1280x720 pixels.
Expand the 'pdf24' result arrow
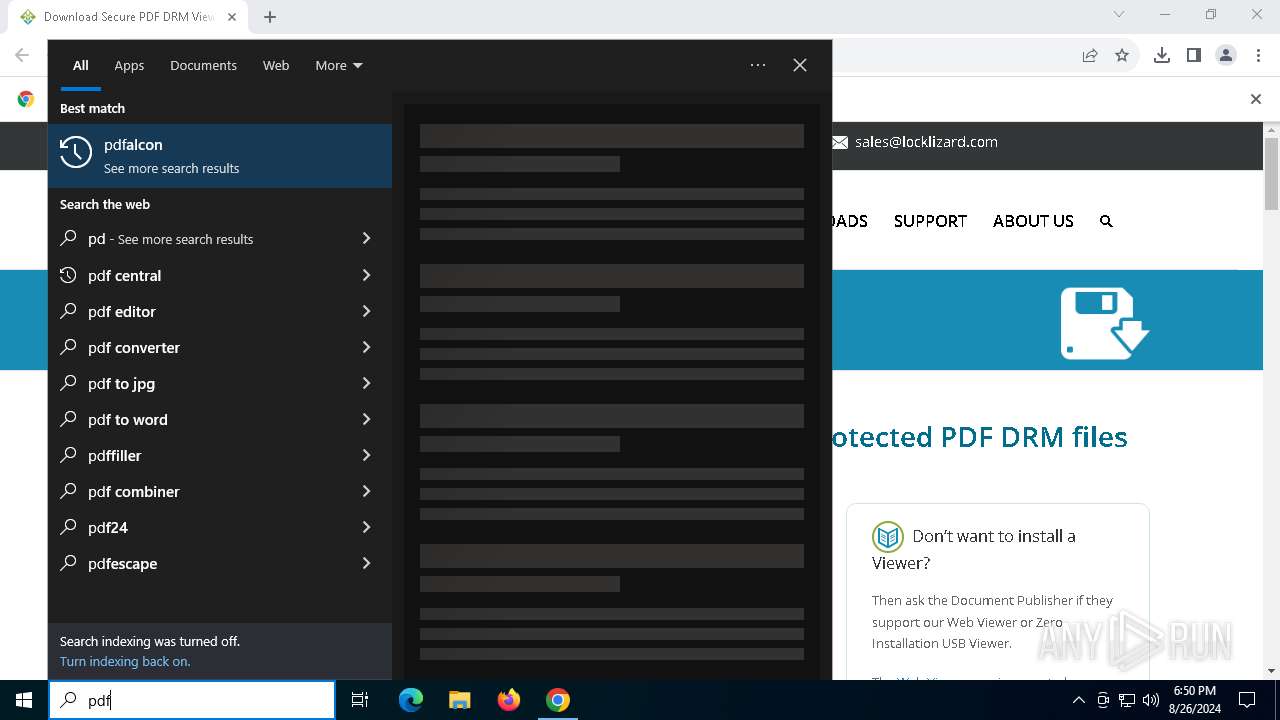[x=366, y=527]
